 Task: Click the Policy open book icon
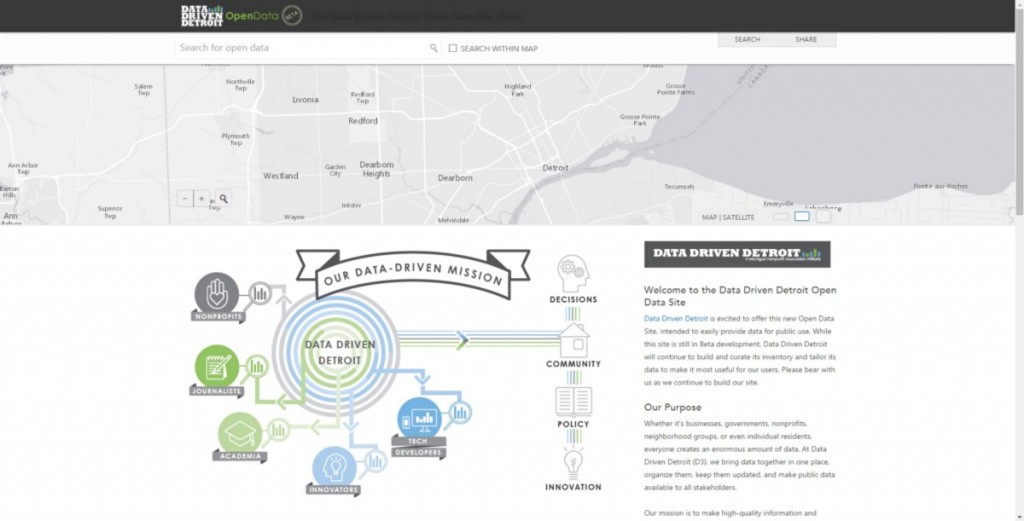(573, 402)
